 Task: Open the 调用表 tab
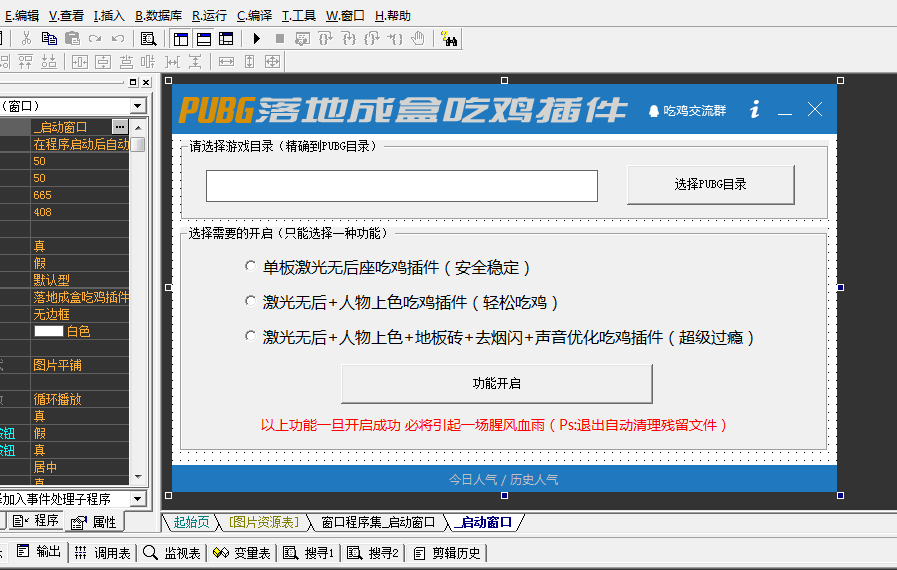pyautogui.click(x=102, y=553)
